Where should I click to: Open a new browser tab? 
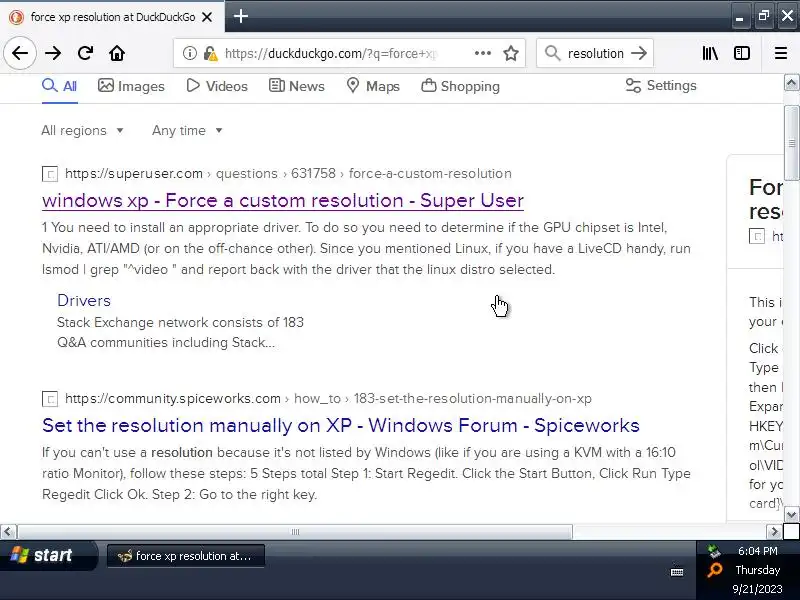click(241, 16)
